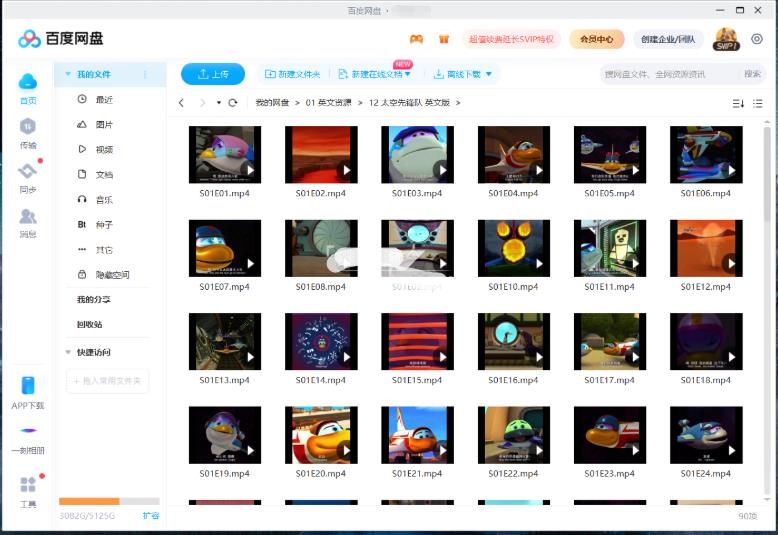
Task: Click the 01 英文资源 breadcrumb
Action: coord(328,103)
